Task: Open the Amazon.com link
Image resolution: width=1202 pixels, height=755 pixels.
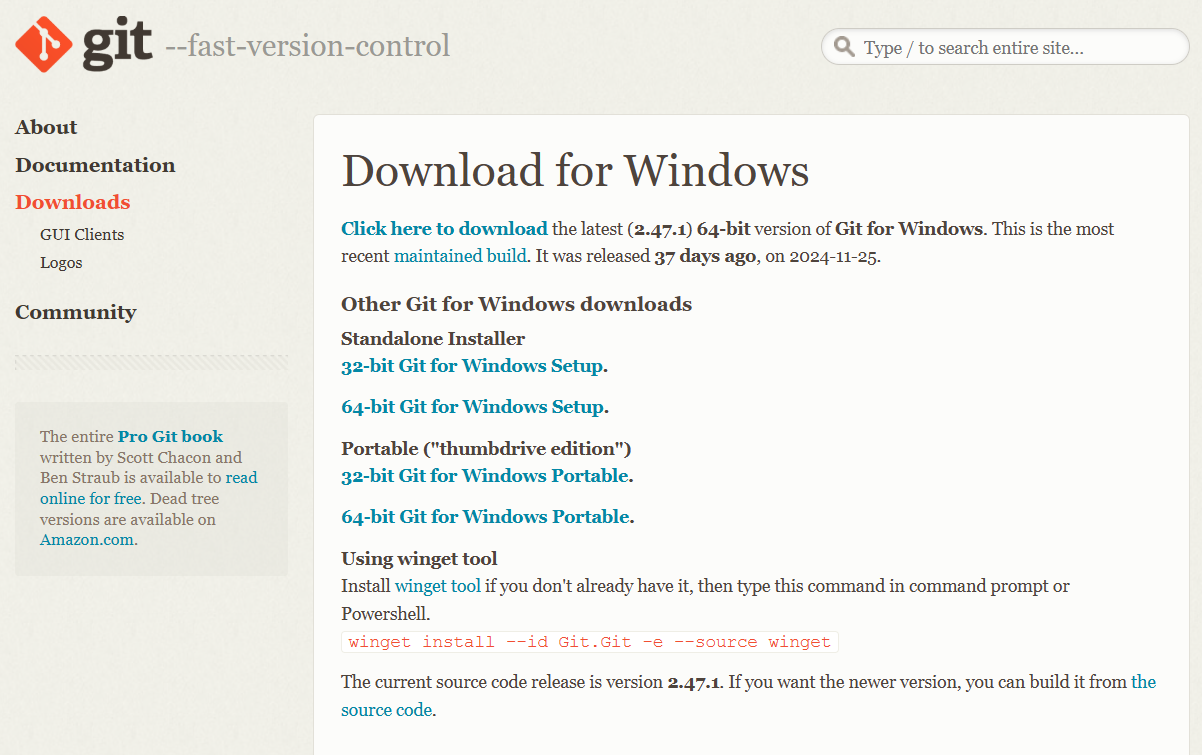Action: click(x=87, y=540)
